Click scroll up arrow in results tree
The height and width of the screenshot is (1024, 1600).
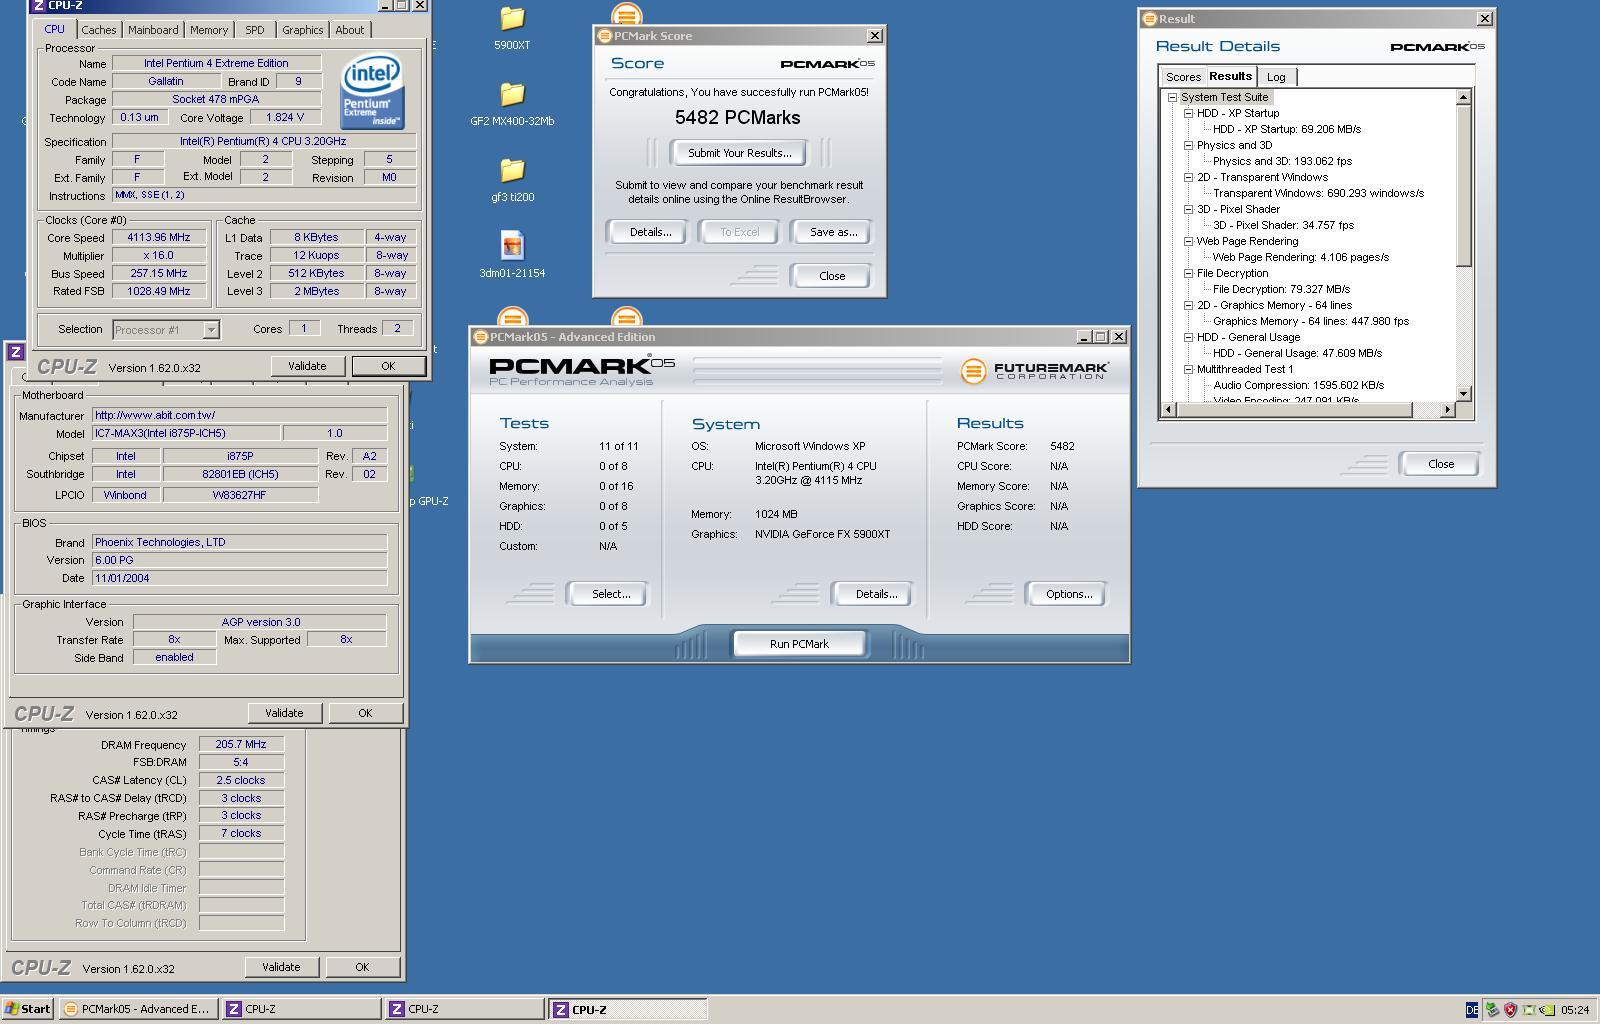point(1464,97)
